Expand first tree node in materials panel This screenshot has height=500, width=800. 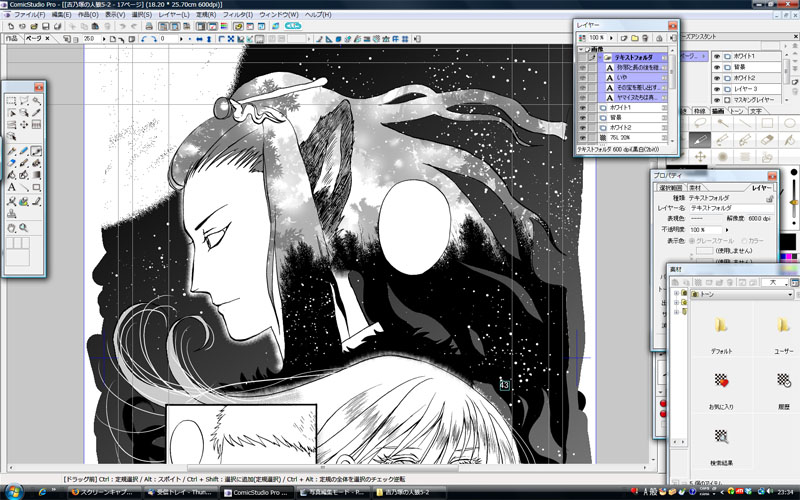pyautogui.click(x=677, y=293)
